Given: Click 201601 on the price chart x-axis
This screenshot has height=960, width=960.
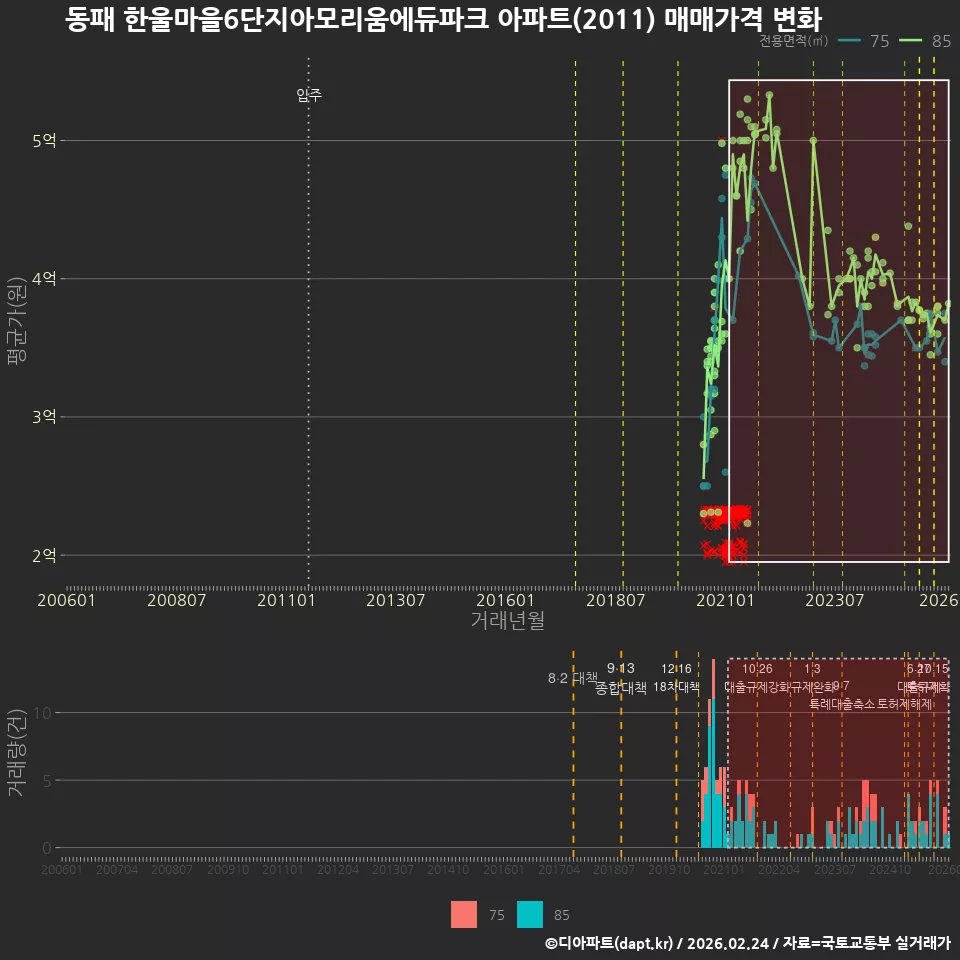Looking at the screenshot, I should click(505, 600).
